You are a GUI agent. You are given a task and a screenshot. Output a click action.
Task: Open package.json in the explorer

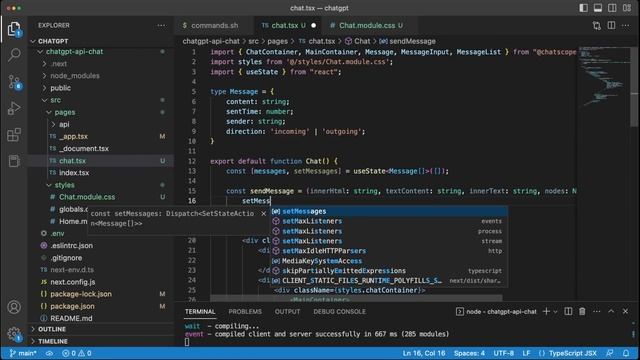tap(72, 306)
